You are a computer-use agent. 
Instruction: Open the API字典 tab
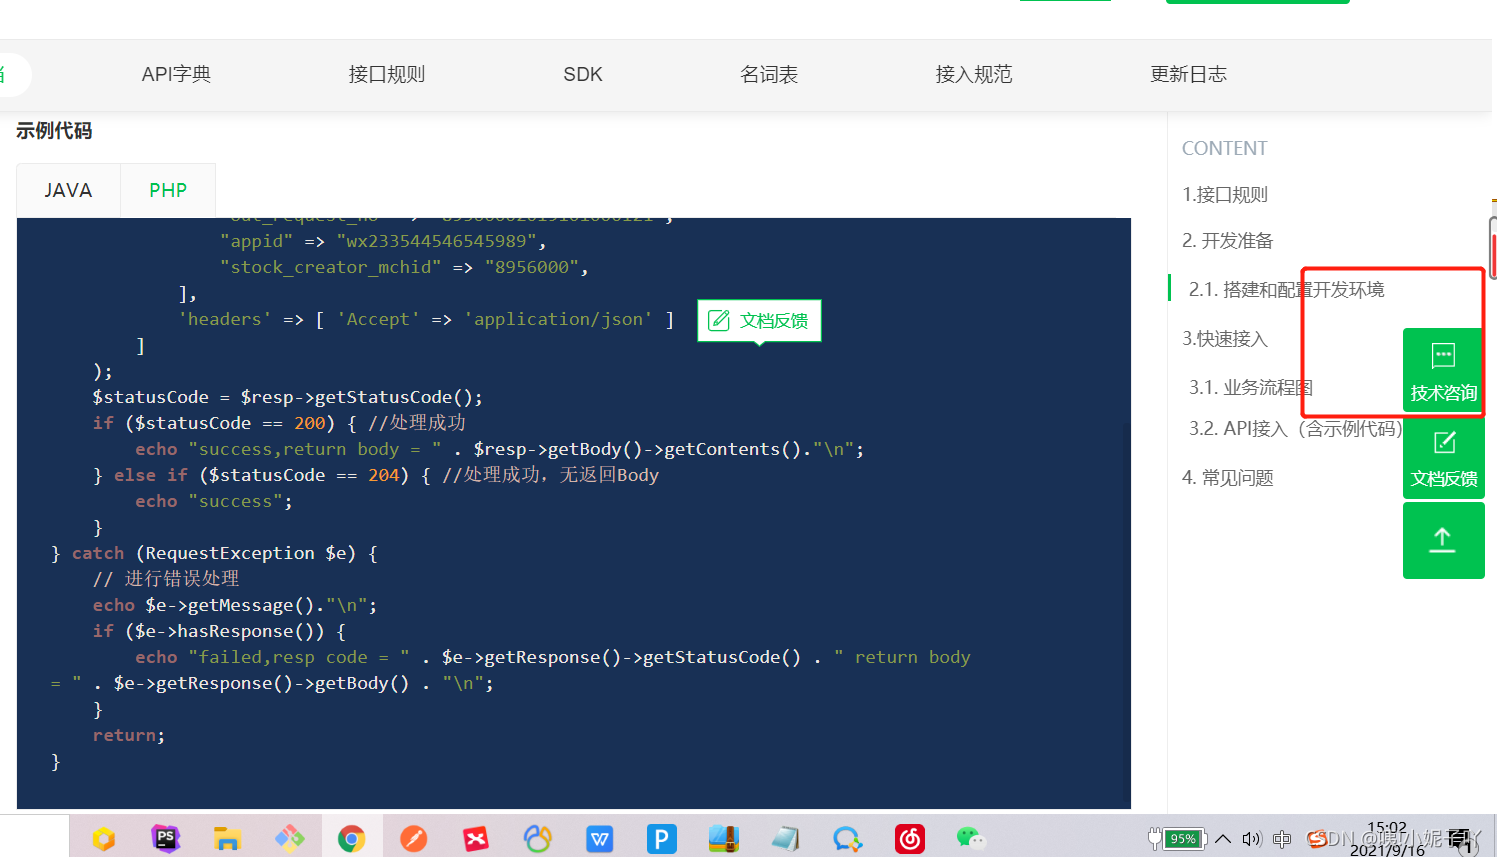tap(176, 74)
